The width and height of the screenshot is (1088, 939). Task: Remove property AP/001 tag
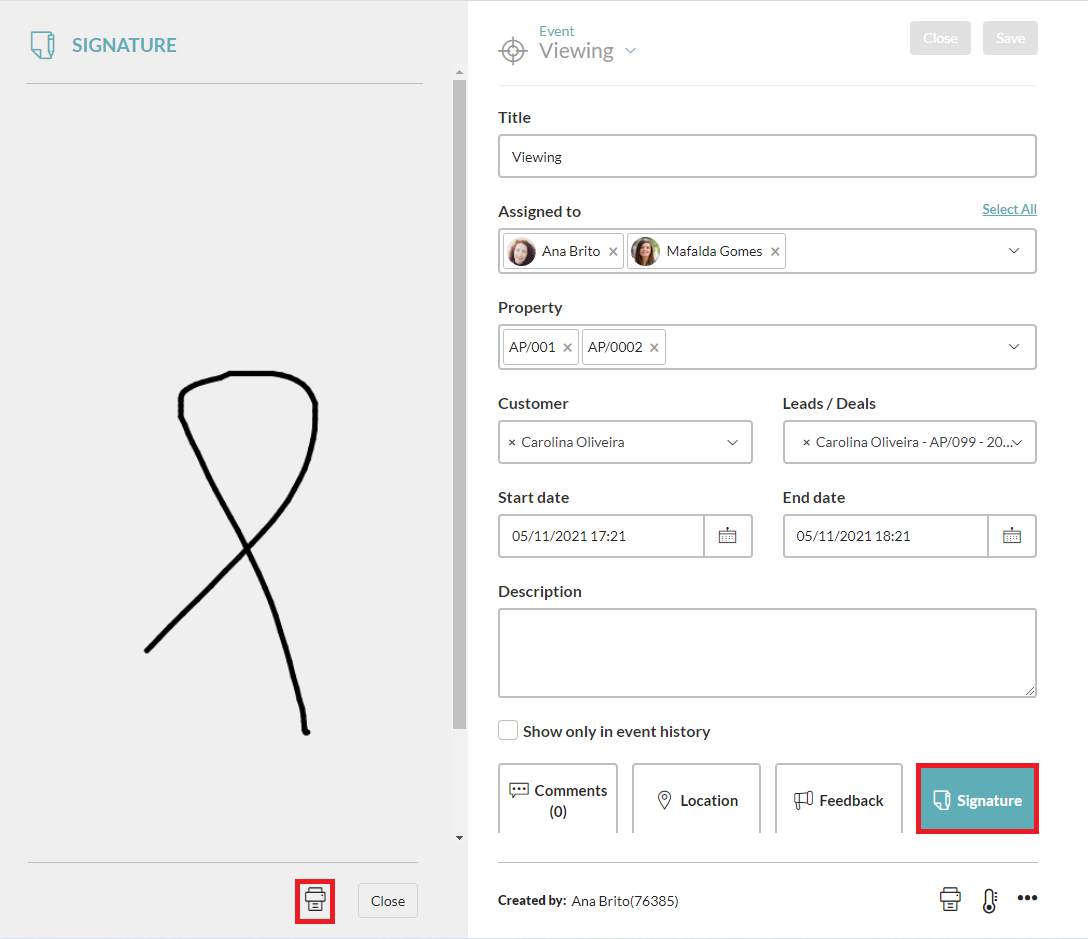pyautogui.click(x=567, y=347)
